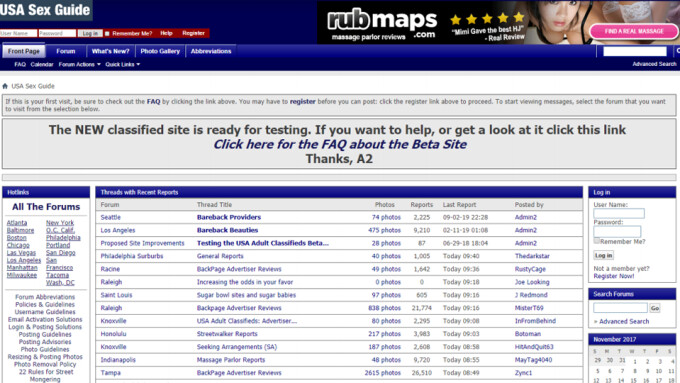Viewport: 680px width, 383px height.
Task: Open the Baltimore forum hotlink
Action: [x=20, y=230]
